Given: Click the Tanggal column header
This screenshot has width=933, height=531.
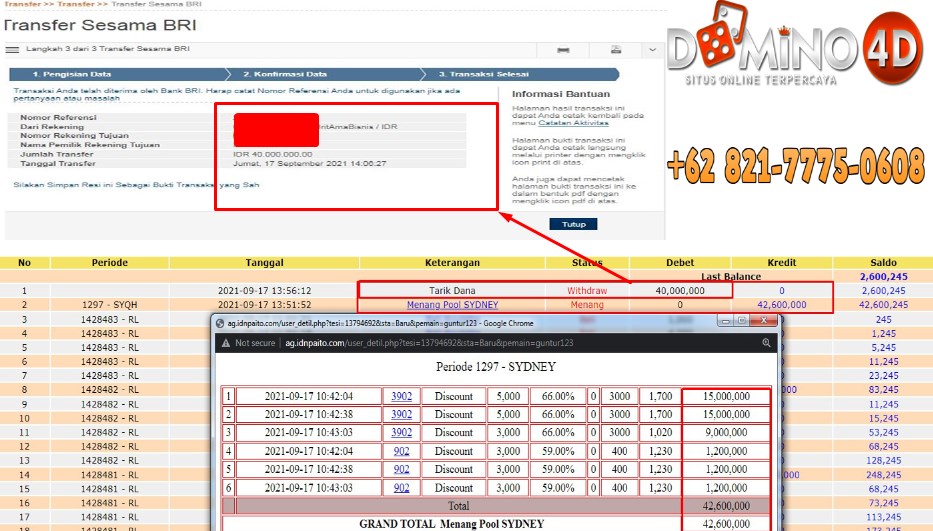Looking at the screenshot, I should pyautogui.click(x=264, y=263).
